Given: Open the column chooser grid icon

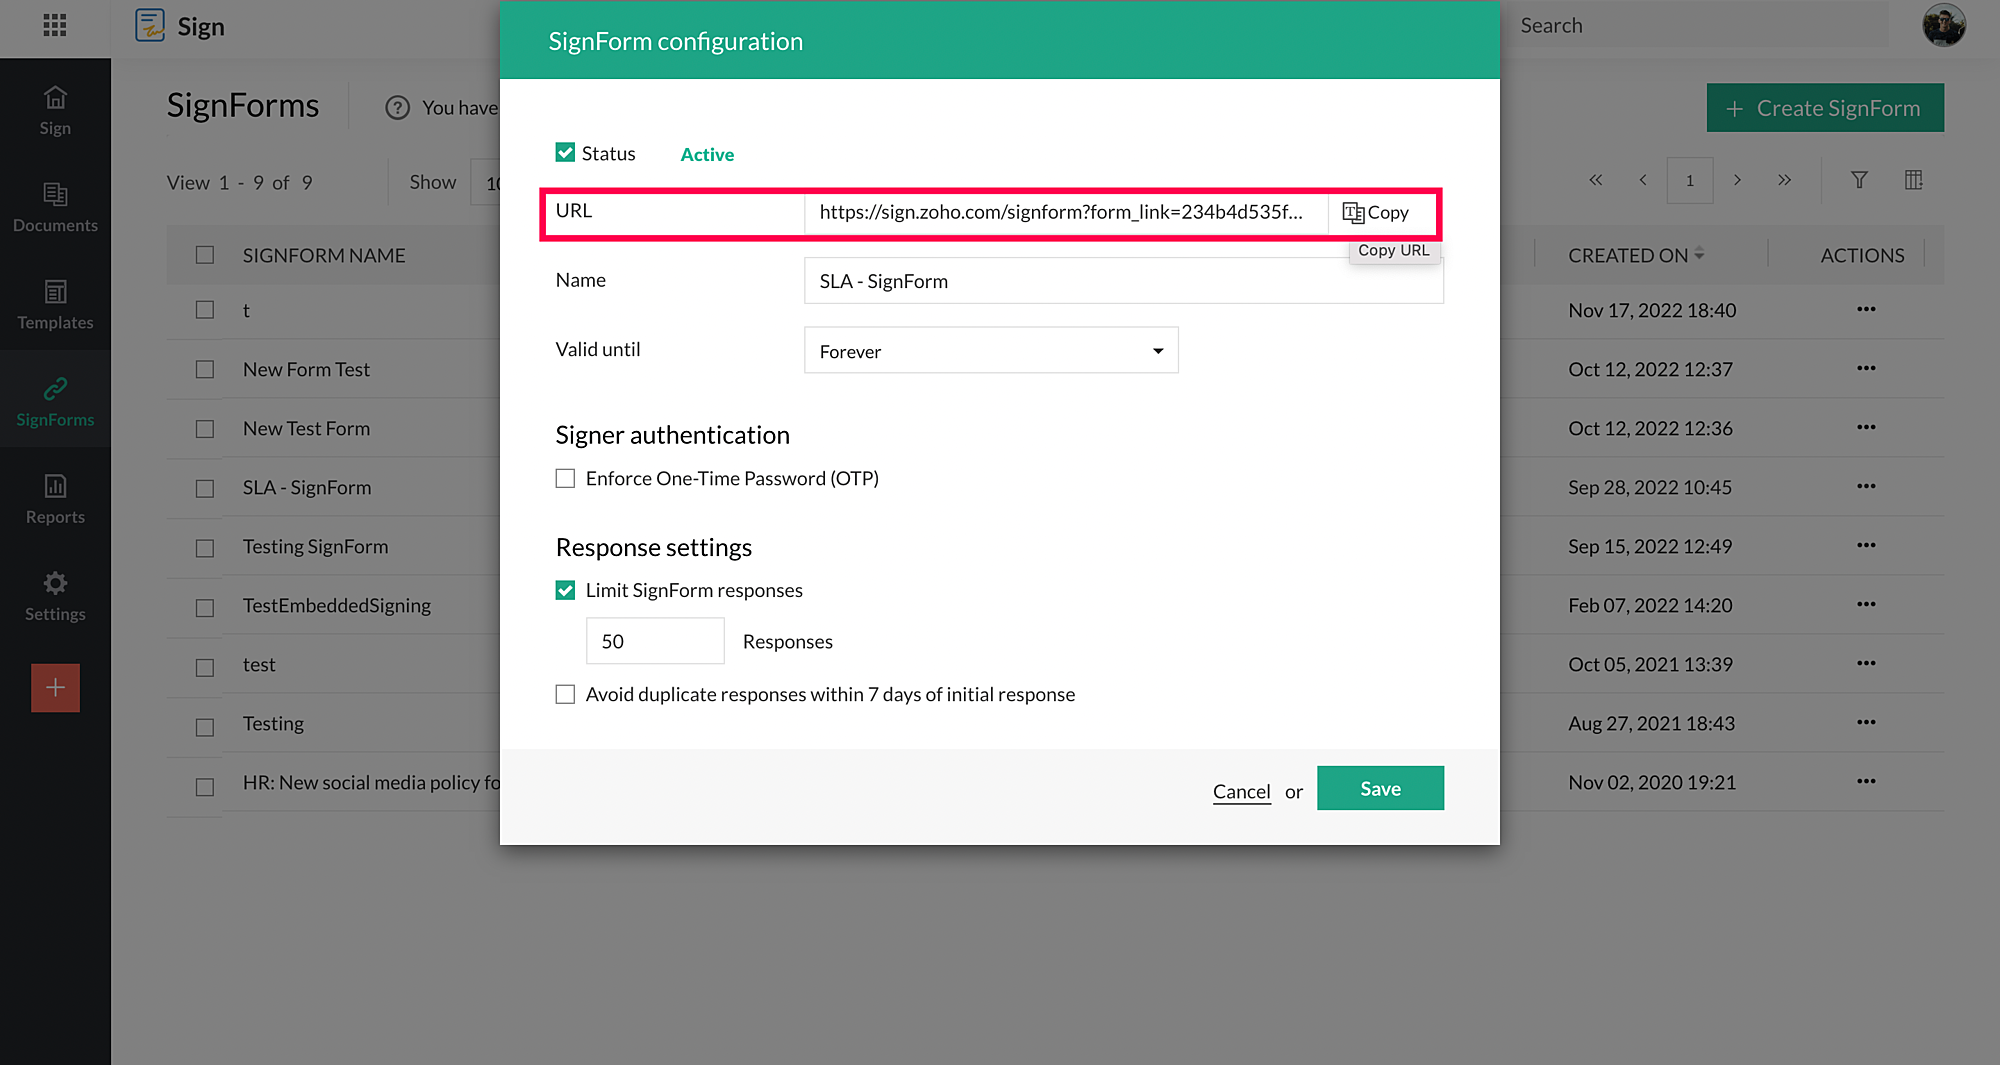Looking at the screenshot, I should [x=1913, y=180].
